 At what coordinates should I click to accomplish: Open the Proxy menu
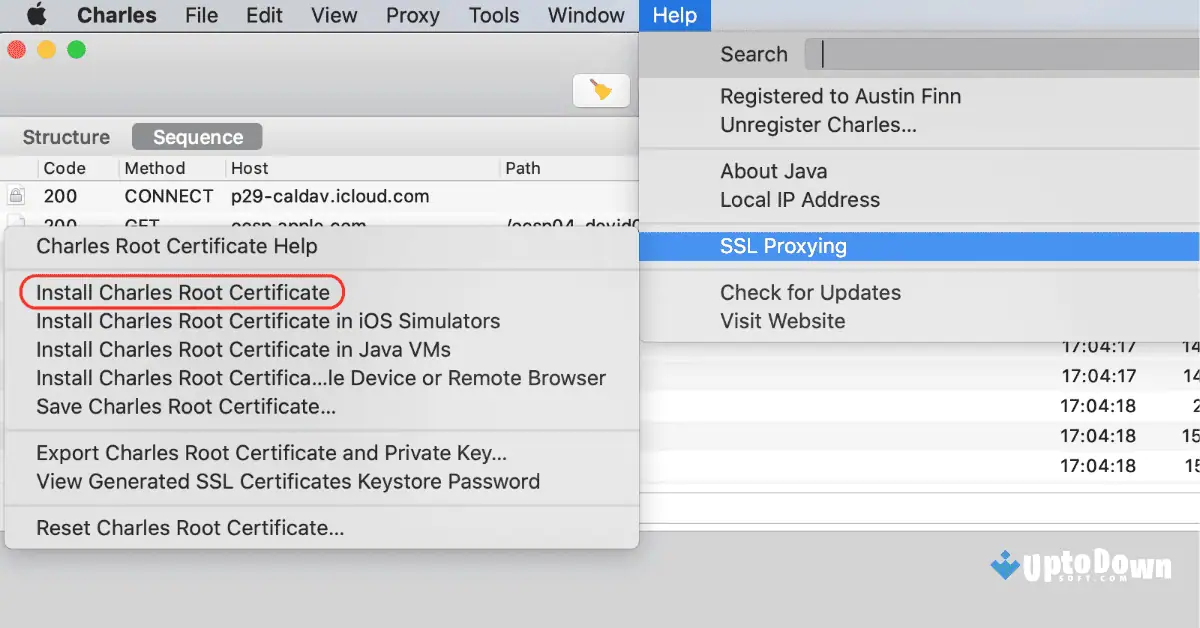click(412, 15)
